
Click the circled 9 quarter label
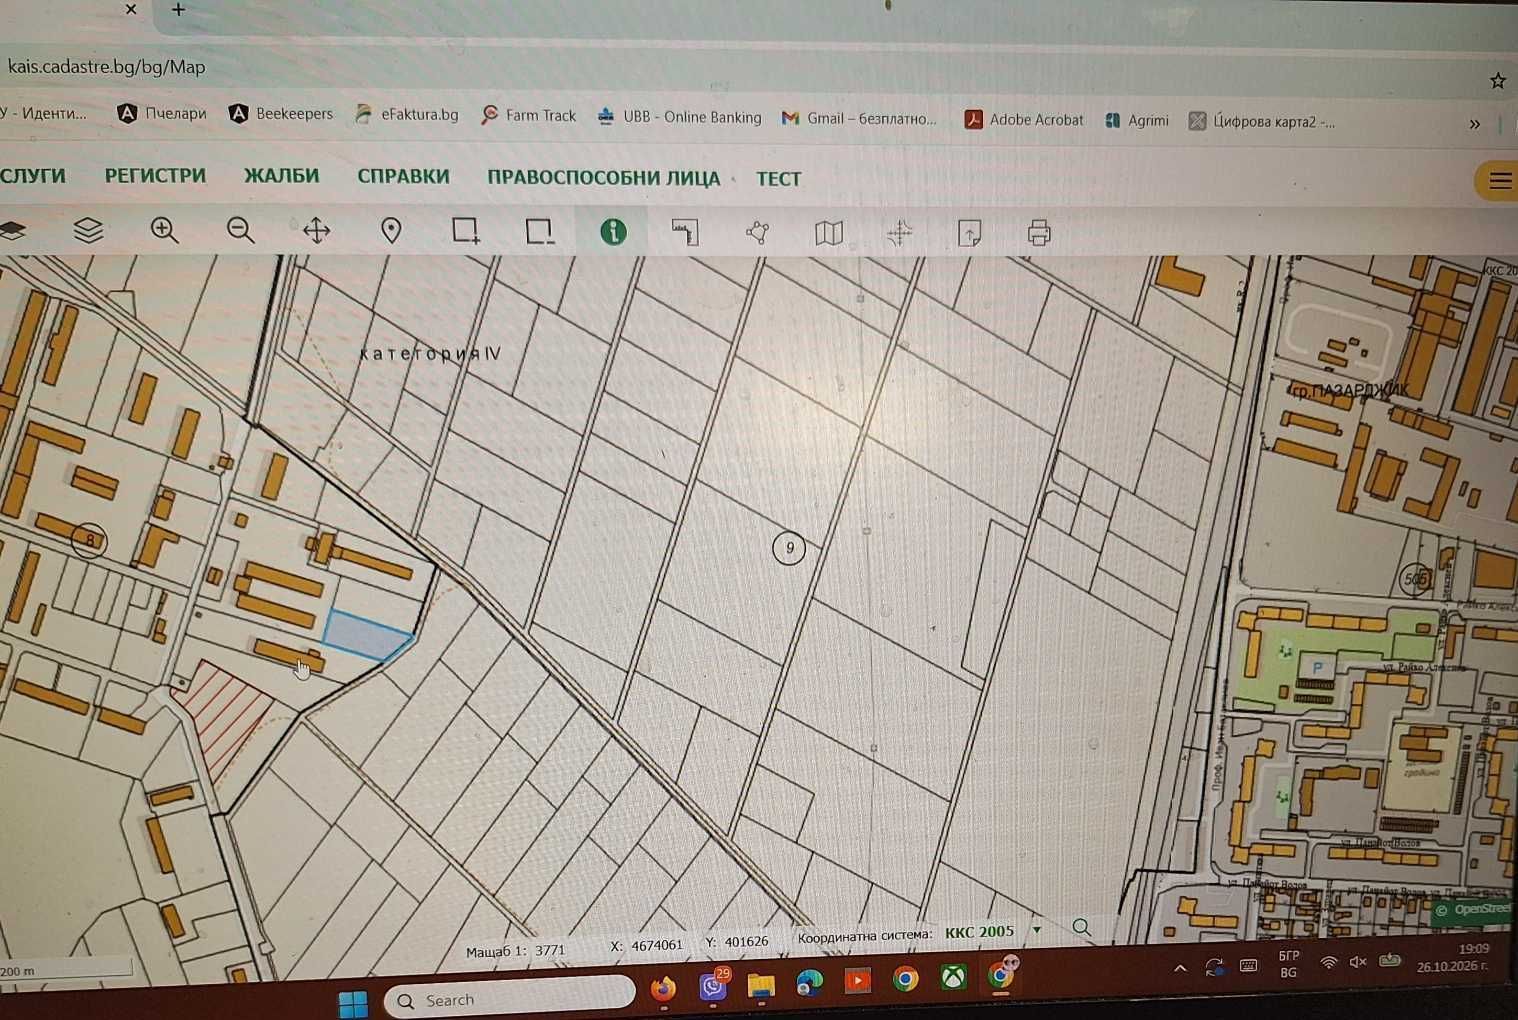pyautogui.click(x=789, y=547)
